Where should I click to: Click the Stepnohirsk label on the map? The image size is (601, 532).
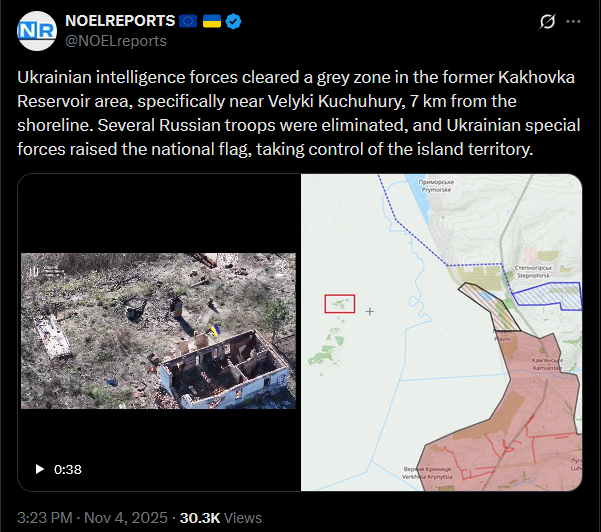pos(533,272)
